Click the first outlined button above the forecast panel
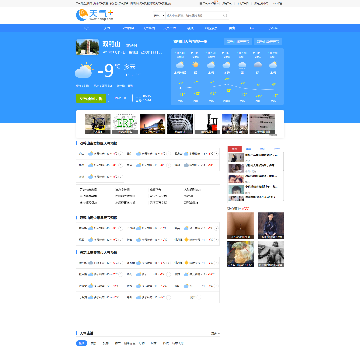Screen dimensions: 360x360 click(x=238, y=41)
